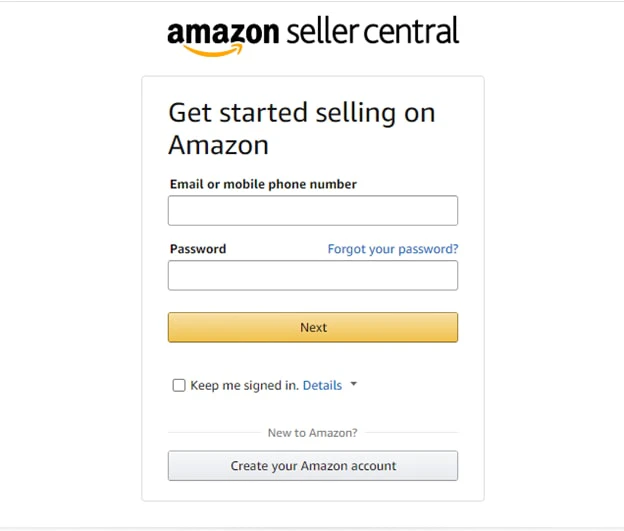624x531 pixels.
Task: Focus the Email or mobile phone number field
Action: click(x=313, y=211)
